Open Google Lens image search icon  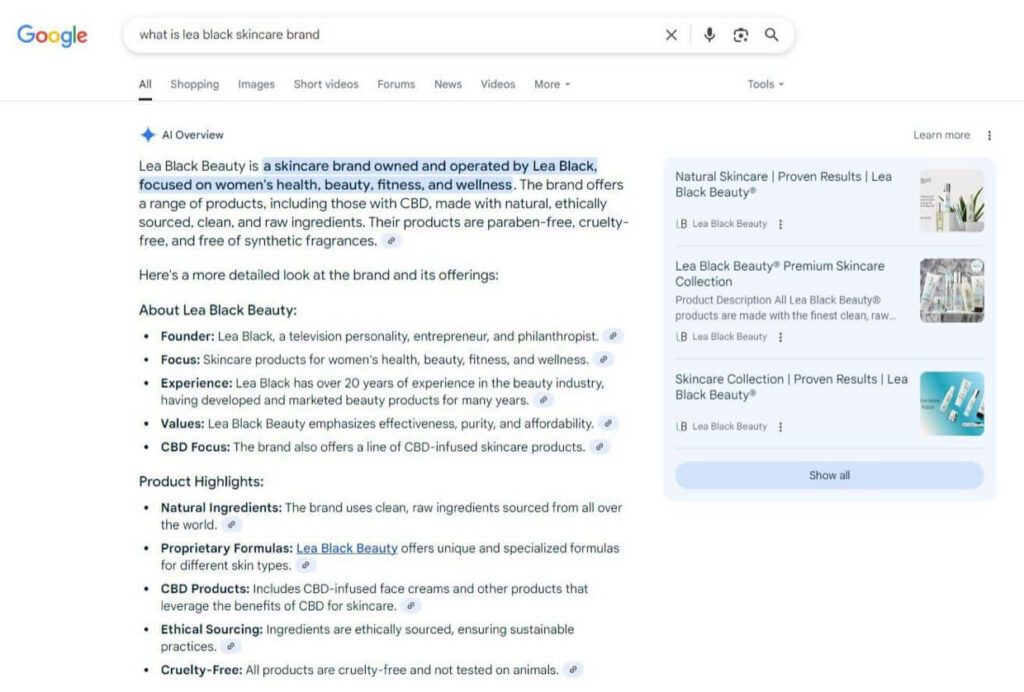(x=740, y=35)
